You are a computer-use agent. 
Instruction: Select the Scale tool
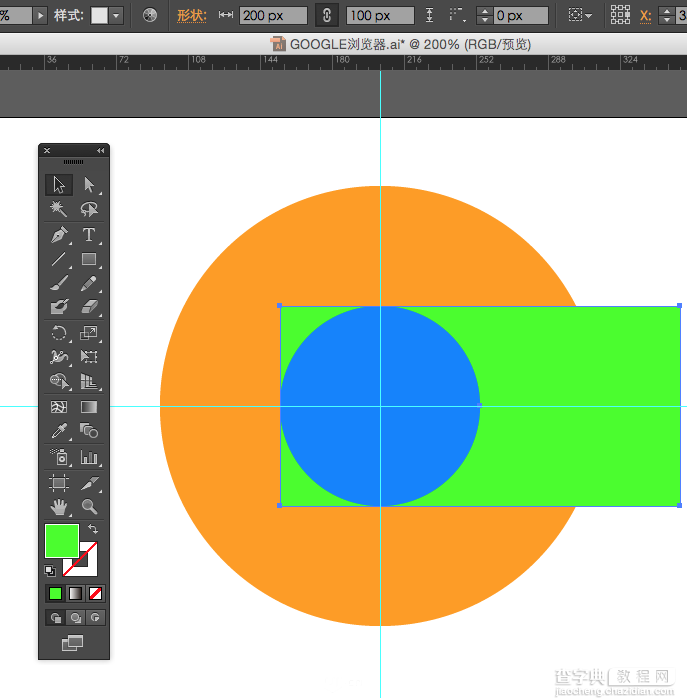click(89, 333)
